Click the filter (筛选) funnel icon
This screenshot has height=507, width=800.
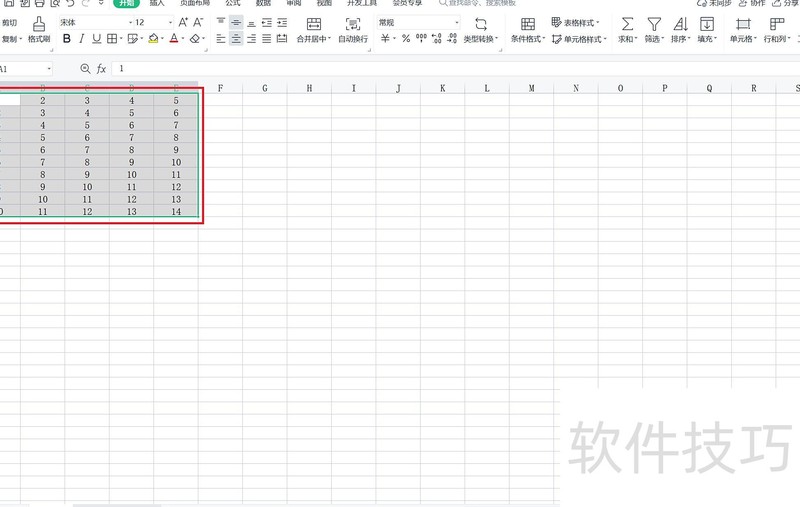[x=654, y=24]
